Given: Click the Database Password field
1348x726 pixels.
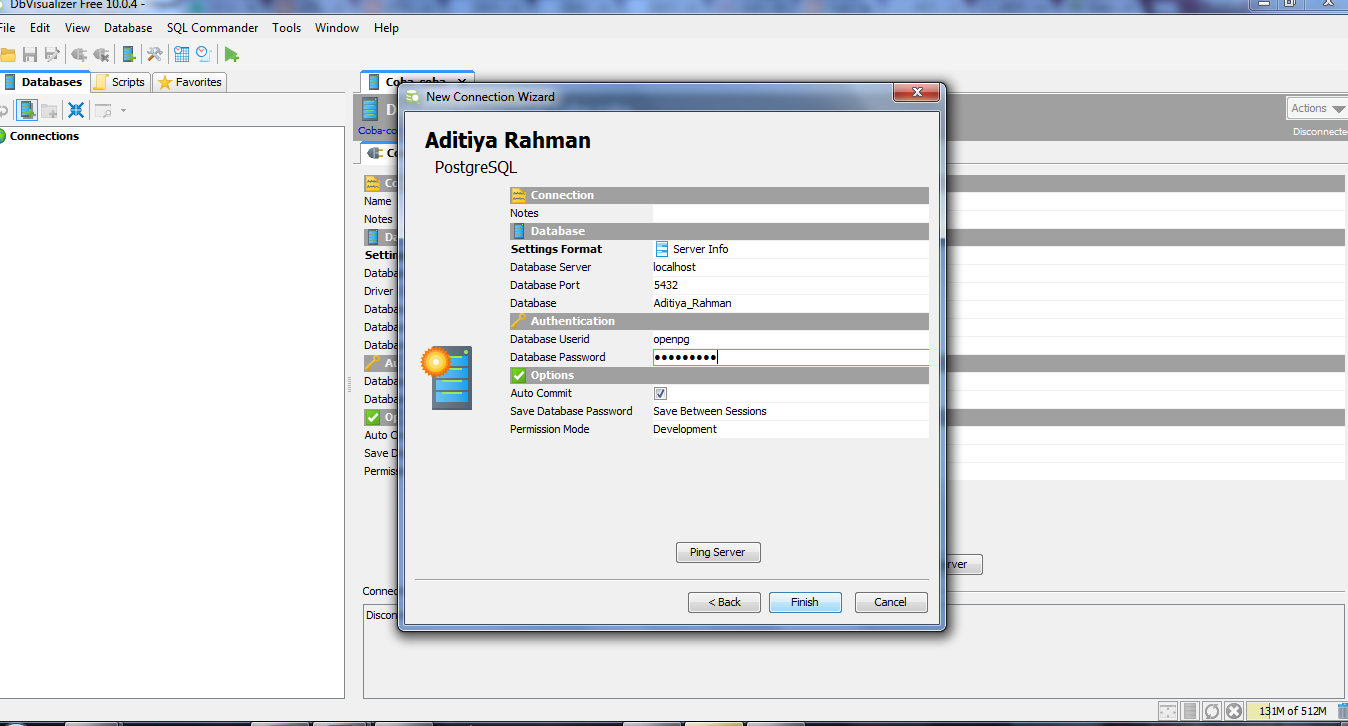Looking at the screenshot, I should [790, 357].
